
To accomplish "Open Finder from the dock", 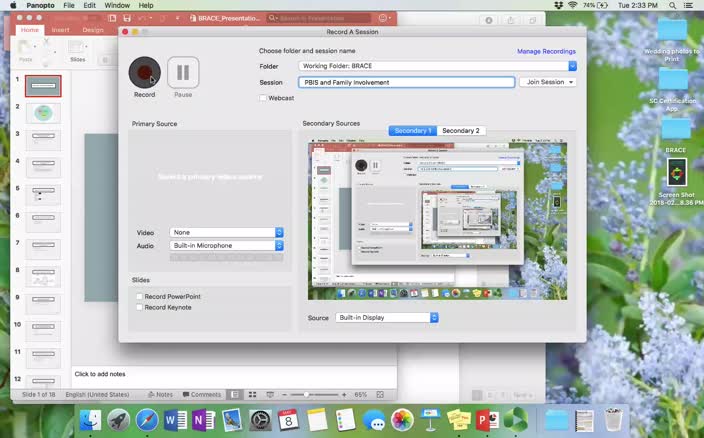I will pos(90,420).
